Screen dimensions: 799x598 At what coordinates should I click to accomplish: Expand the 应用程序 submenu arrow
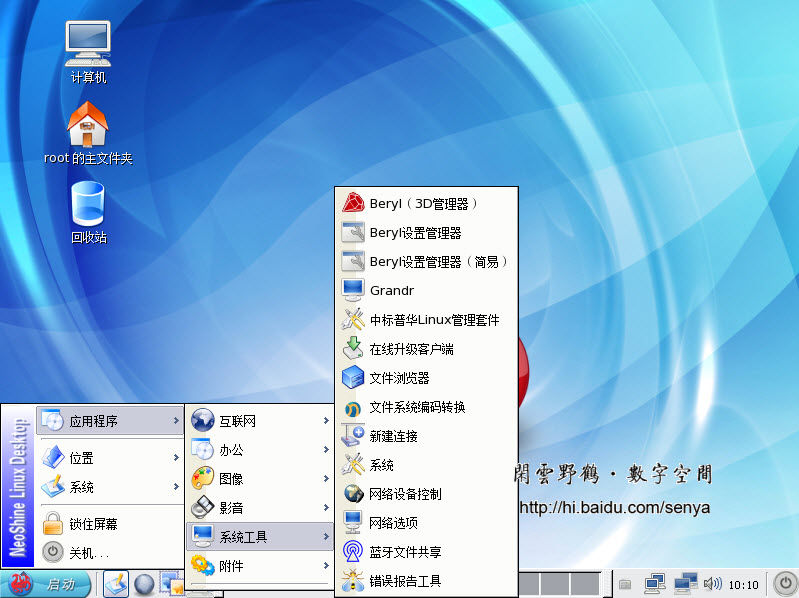coord(176,420)
